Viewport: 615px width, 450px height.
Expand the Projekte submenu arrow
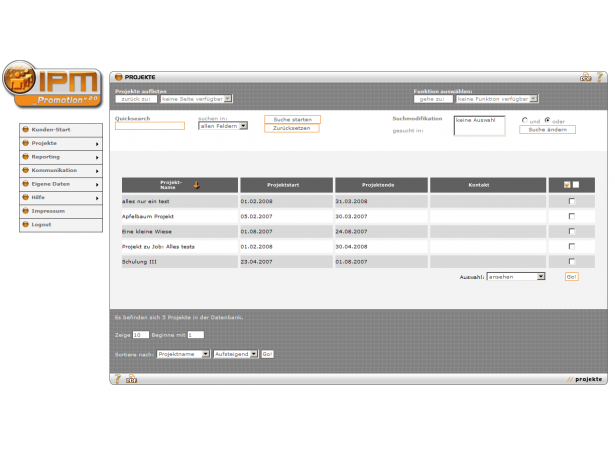[x=97, y=144]
